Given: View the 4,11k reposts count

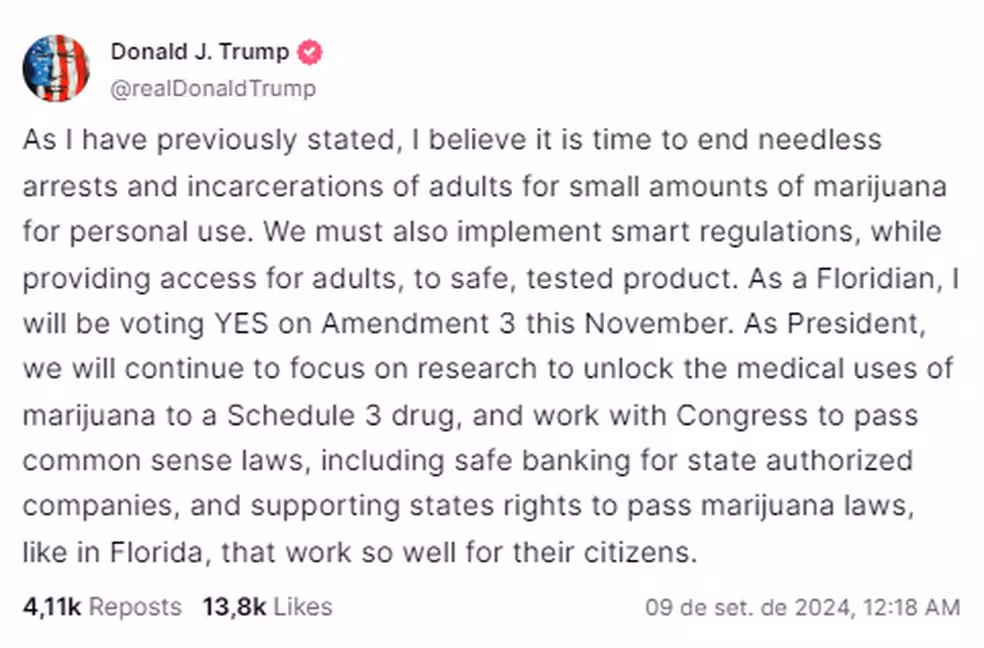Looking at the screenshot, I should point(51,607).
